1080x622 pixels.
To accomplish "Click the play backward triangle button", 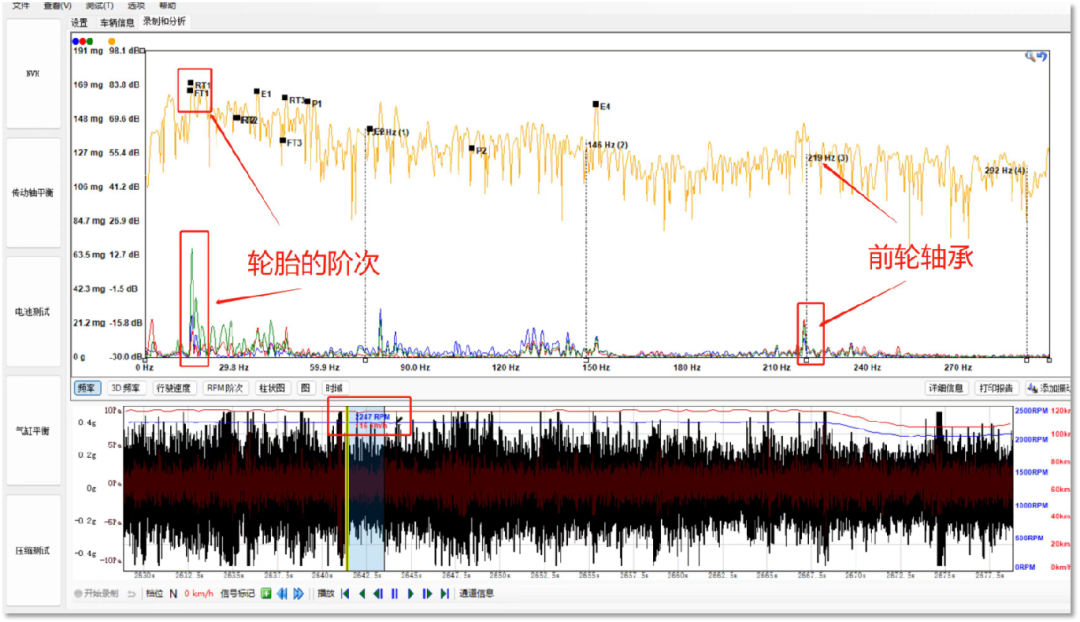I will [x=362, y=593].
